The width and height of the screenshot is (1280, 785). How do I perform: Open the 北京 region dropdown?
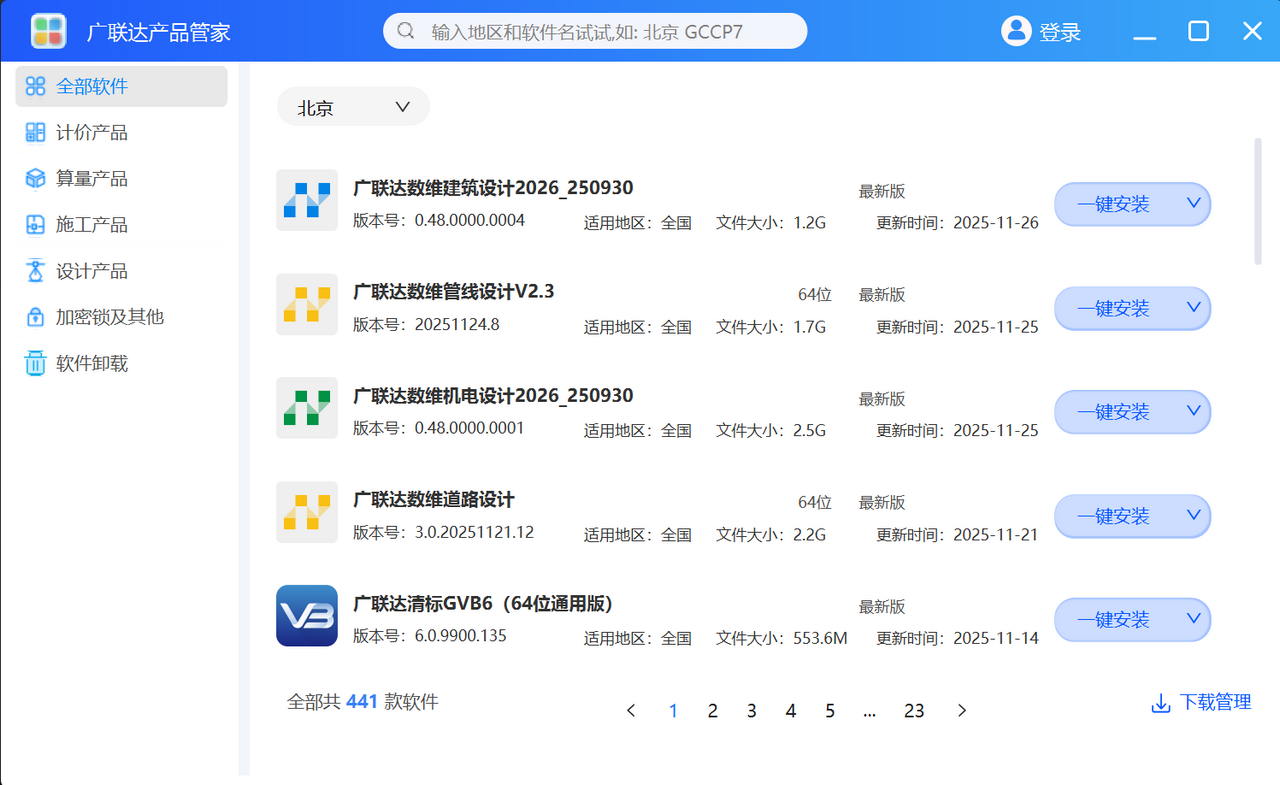pyautogui.click(x=353, y=107)
